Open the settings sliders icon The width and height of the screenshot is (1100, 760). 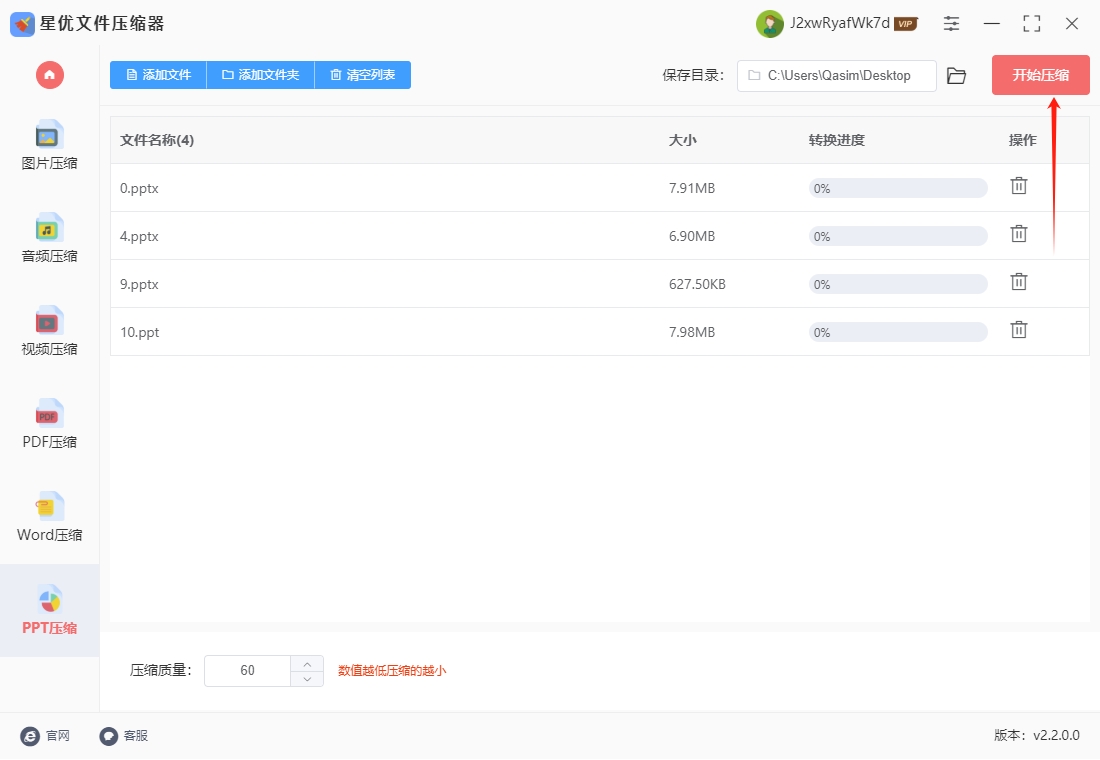pos(951,24)
